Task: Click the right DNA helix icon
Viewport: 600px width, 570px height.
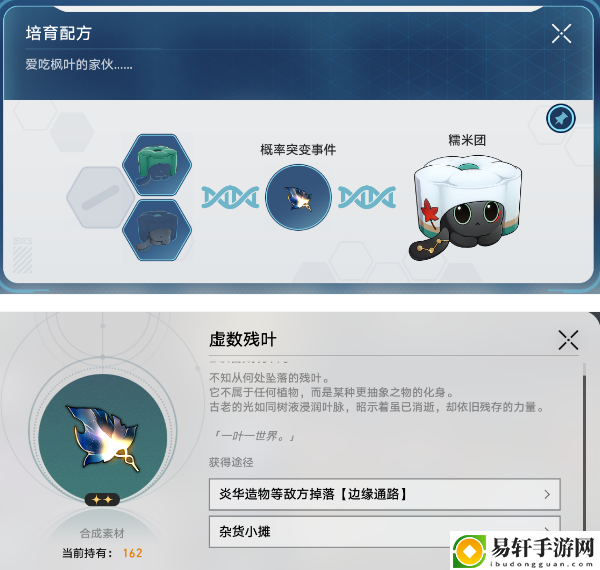Action: 367,197
